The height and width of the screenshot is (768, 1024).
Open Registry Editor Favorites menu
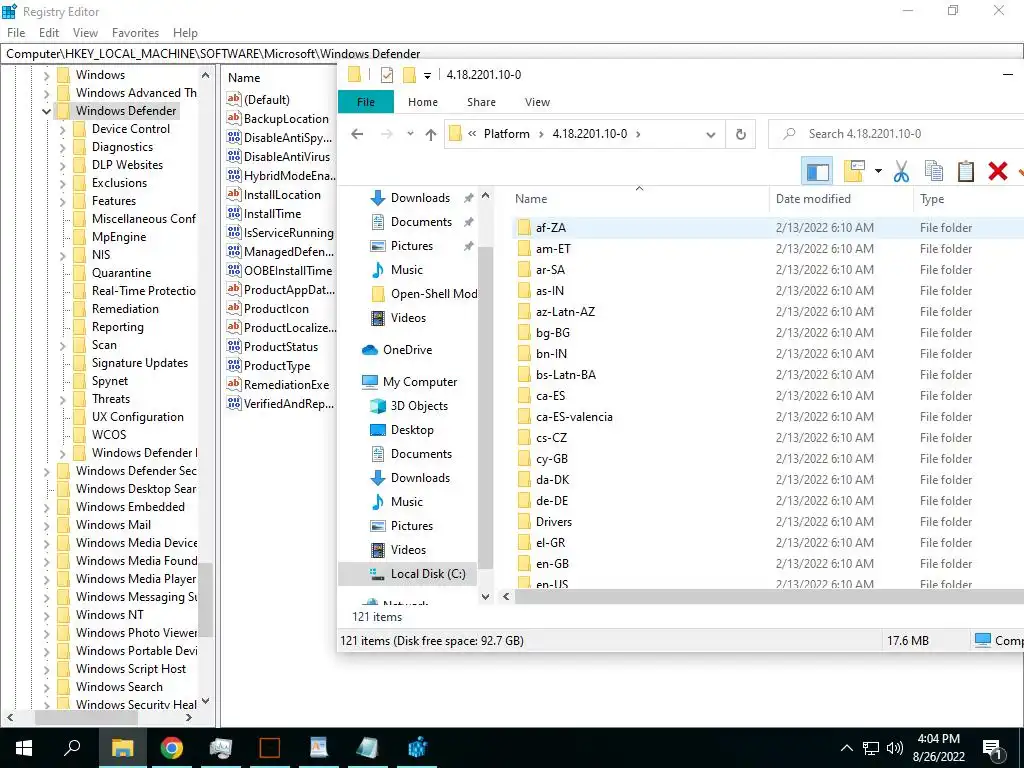point(135,33)
